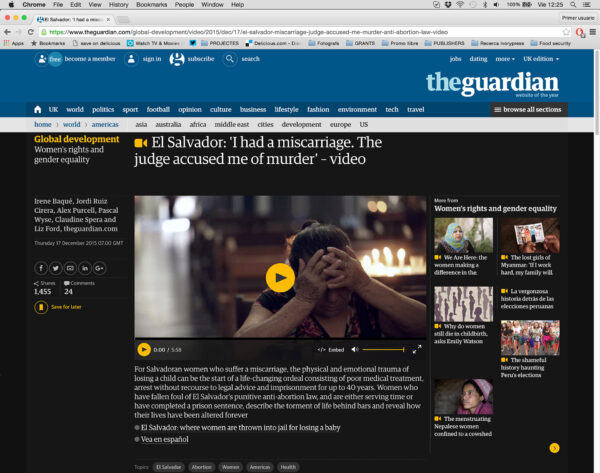Enter fullscreen video mode
Image resolution: width=600 pixels, height=473 pixels.
click(x=416, y=349)
